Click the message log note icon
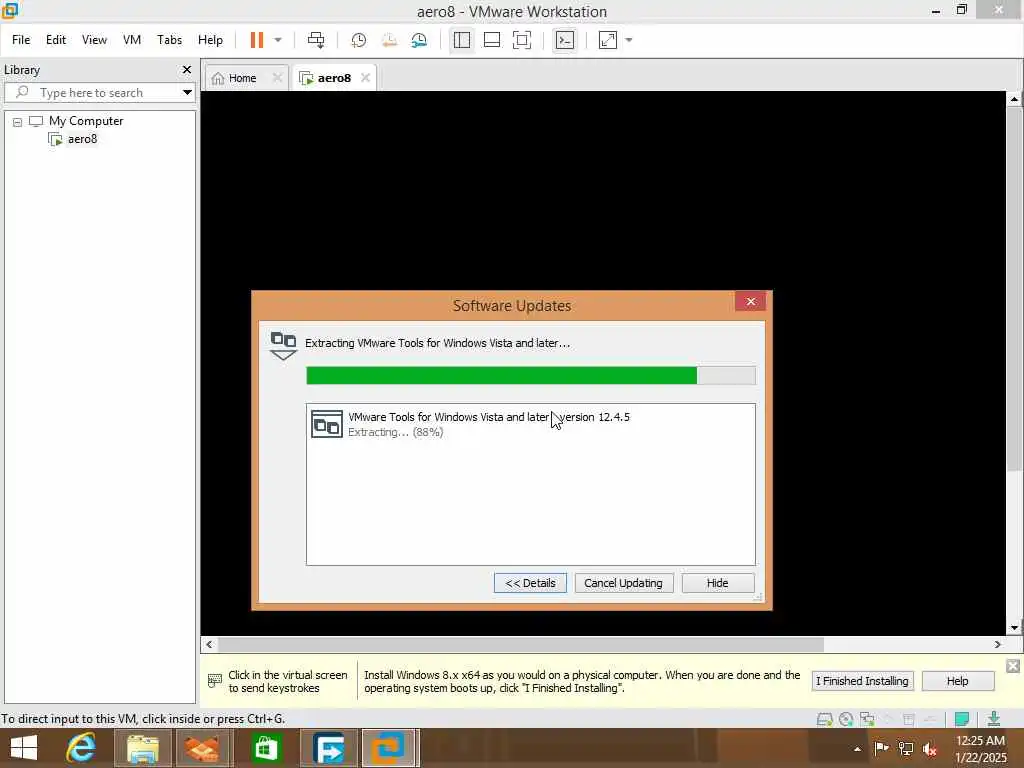The height and width of the screenshot is (768, 1024). (x=961, y=719)
